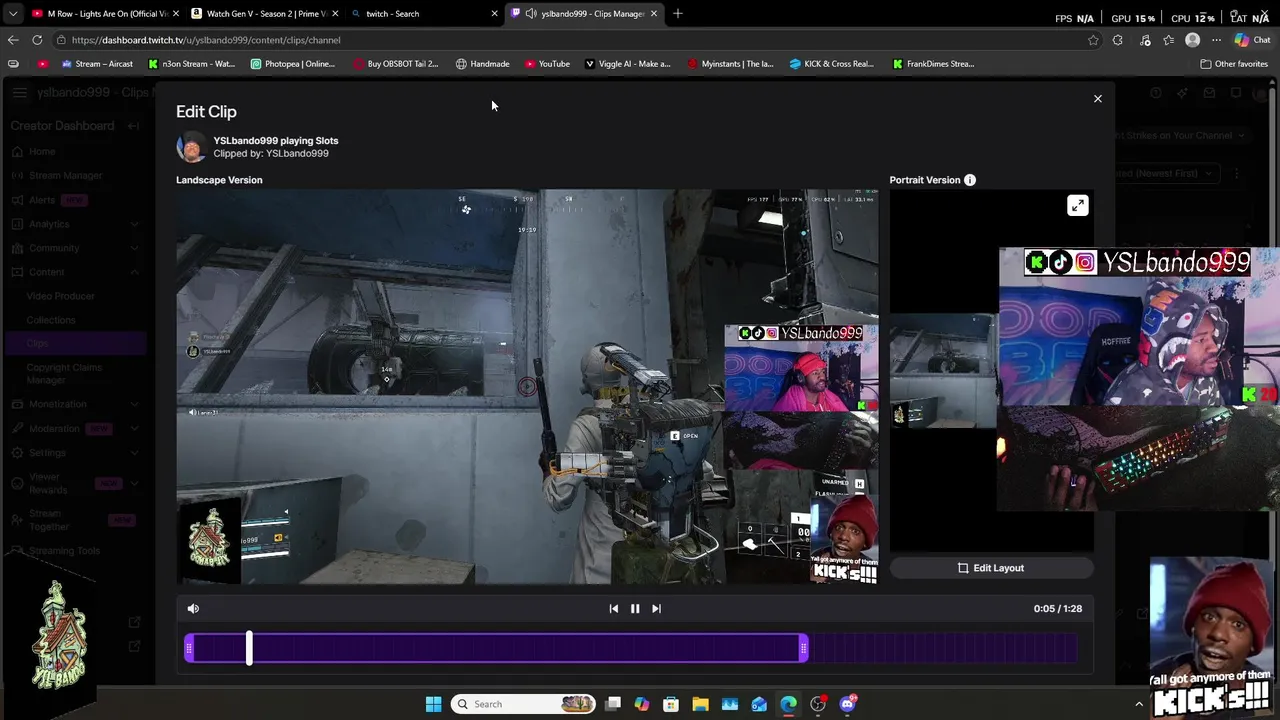Open the YouTube bookmark

(547, 64)
